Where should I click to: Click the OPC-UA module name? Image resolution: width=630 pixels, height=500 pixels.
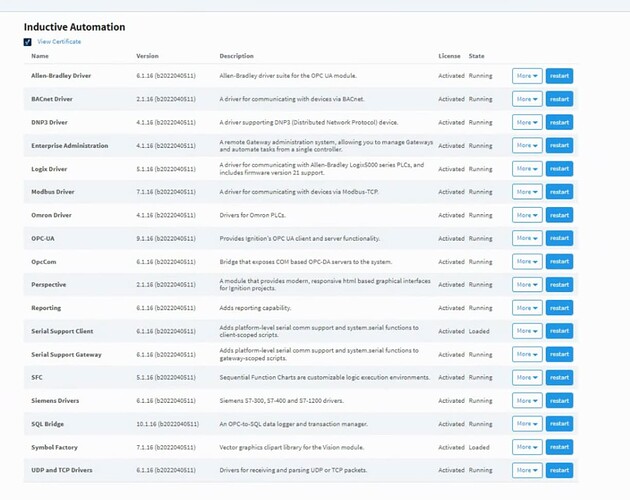(43, 238)
